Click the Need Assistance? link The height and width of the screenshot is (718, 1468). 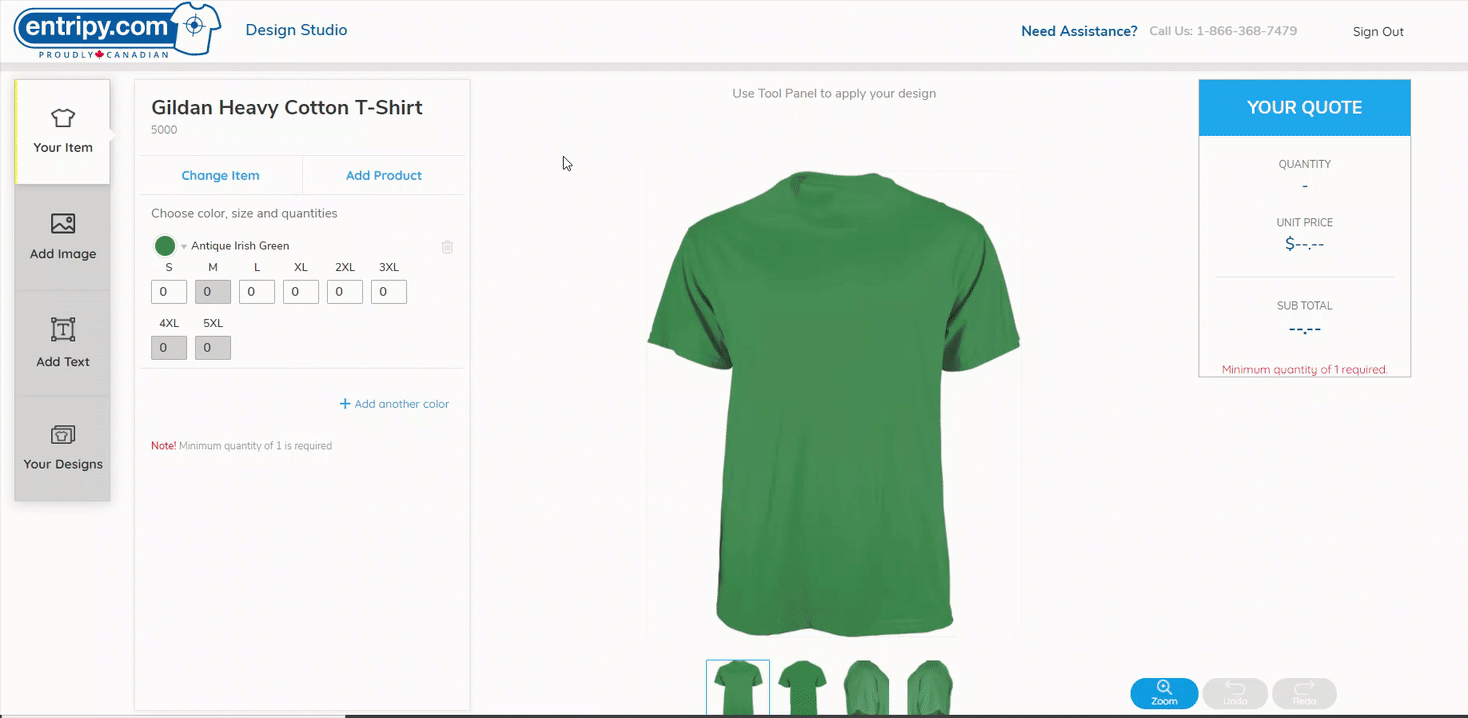click(x=1079, y=31)
